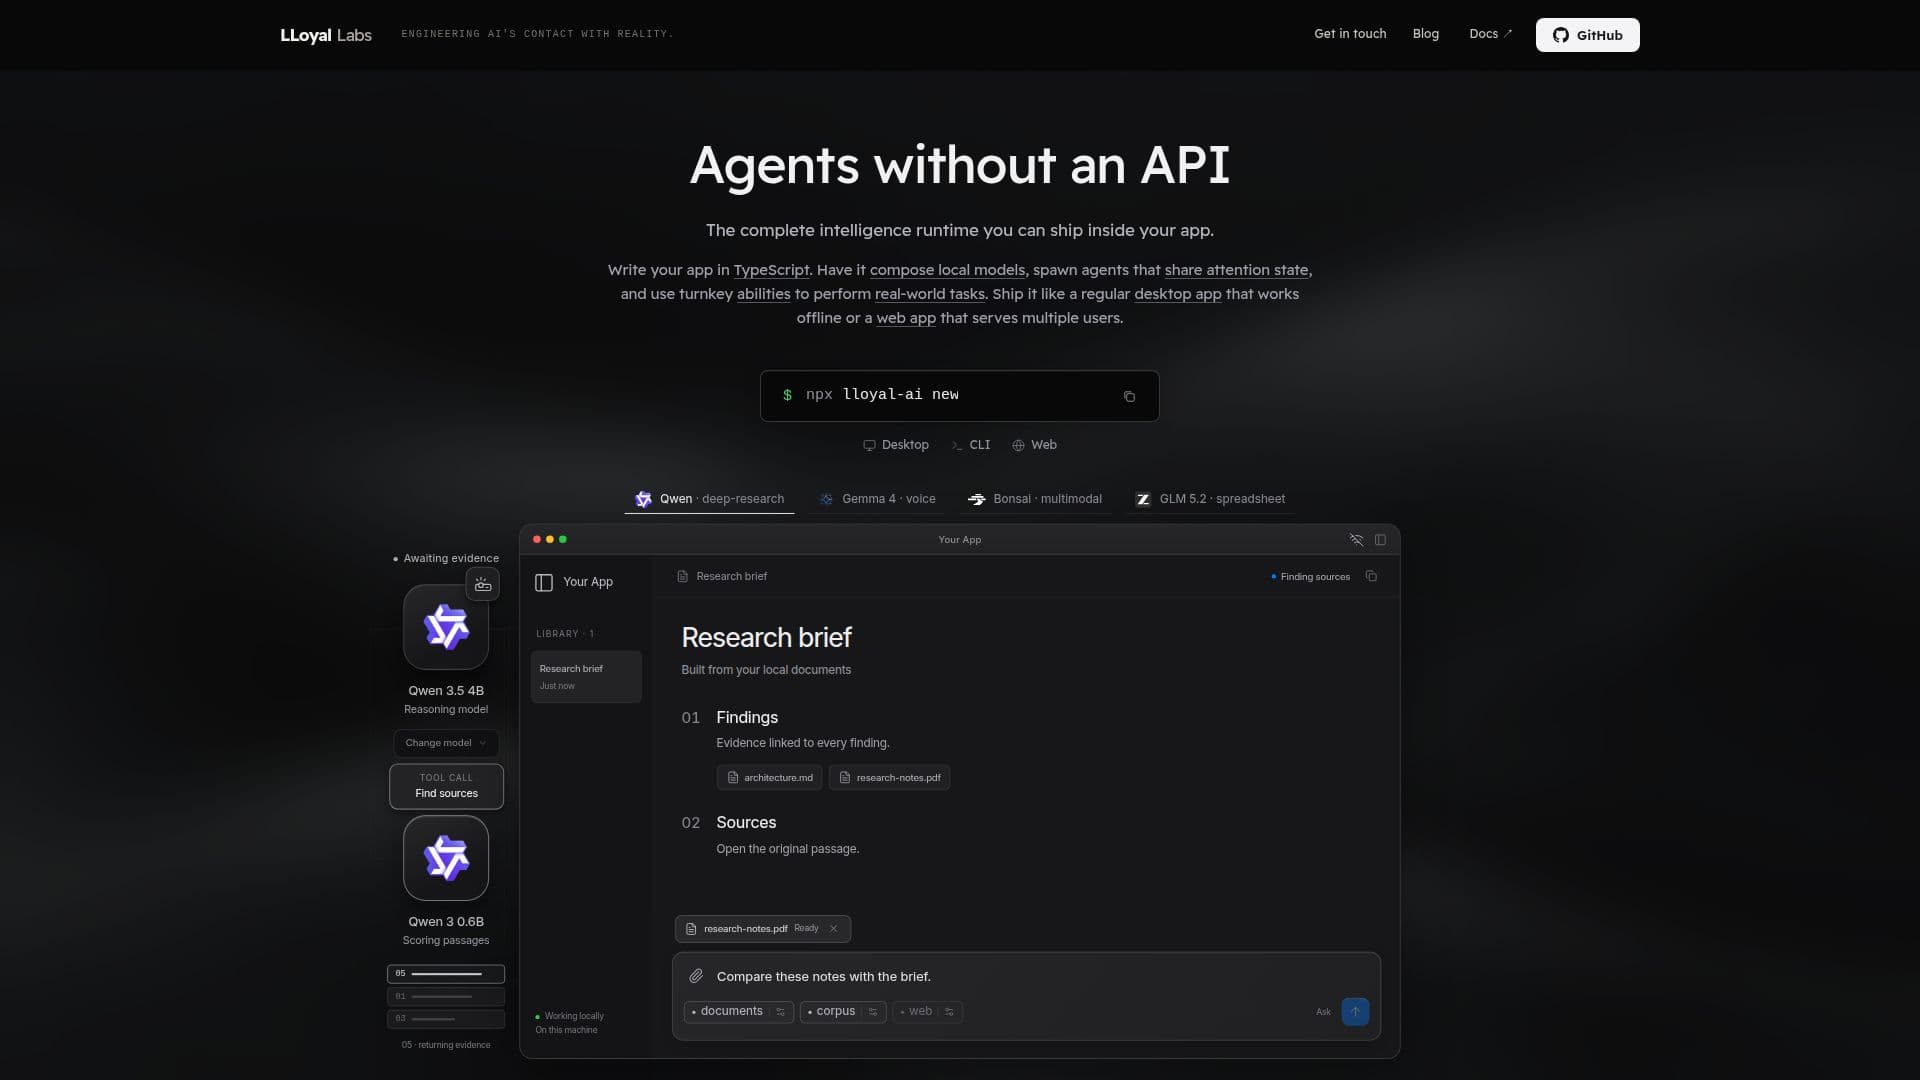Select the Qwen · deep-research tab
1920x1080 pixels.
pyautogui.click(x=709, y=499)
